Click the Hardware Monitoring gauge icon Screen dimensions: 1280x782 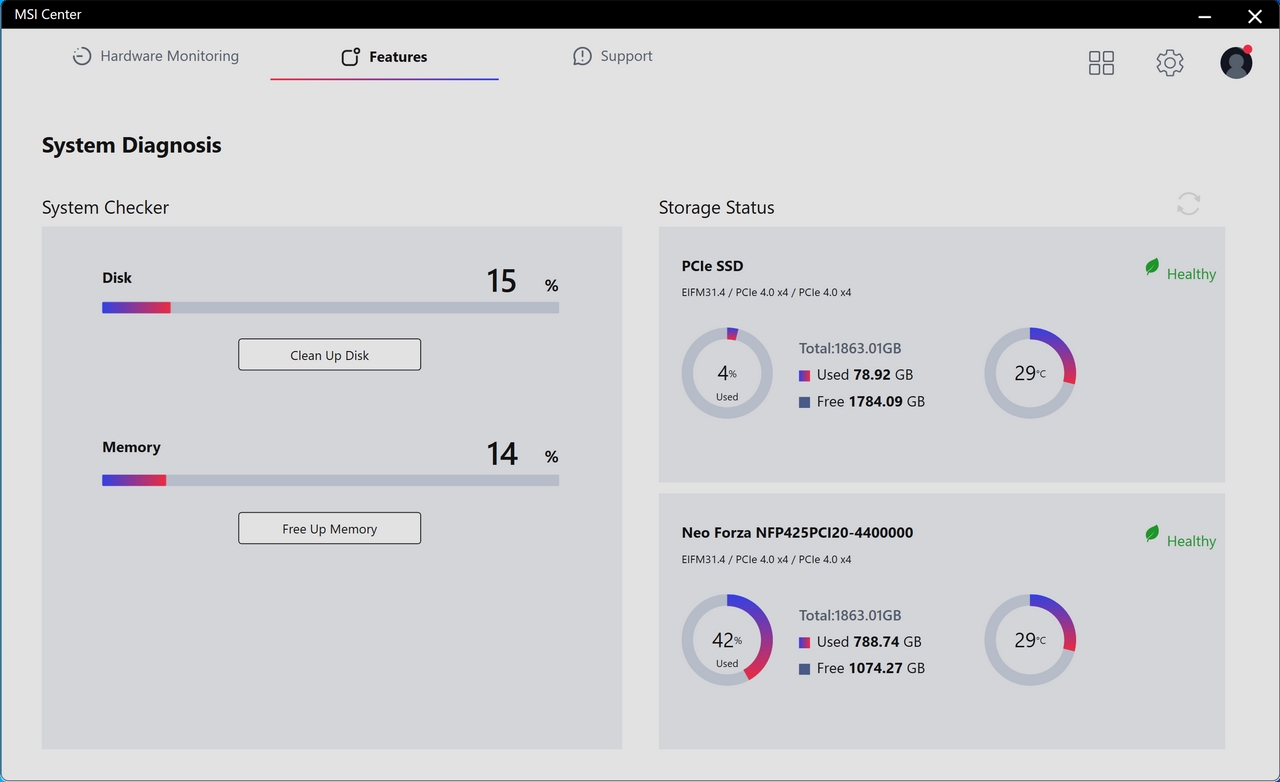point(82,56)
